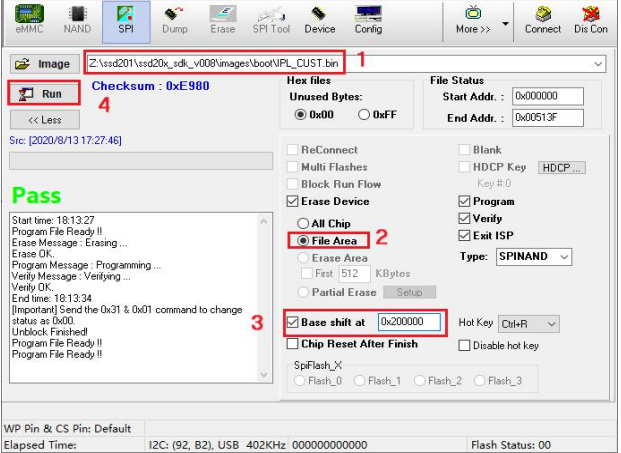
Task: Click the Run button
Action: [x=44, y=94]
